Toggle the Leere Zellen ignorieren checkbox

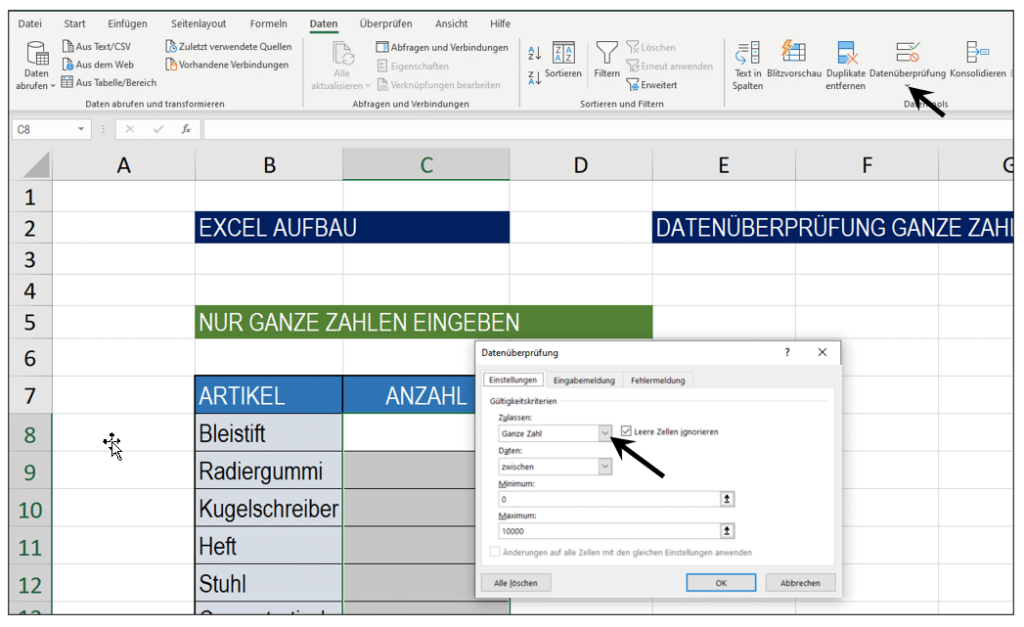(x=626, y=431)
